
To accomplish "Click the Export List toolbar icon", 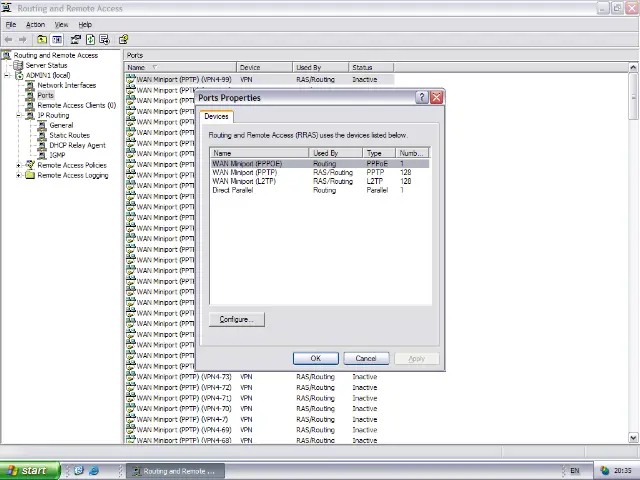I will (x=104, y=40).
